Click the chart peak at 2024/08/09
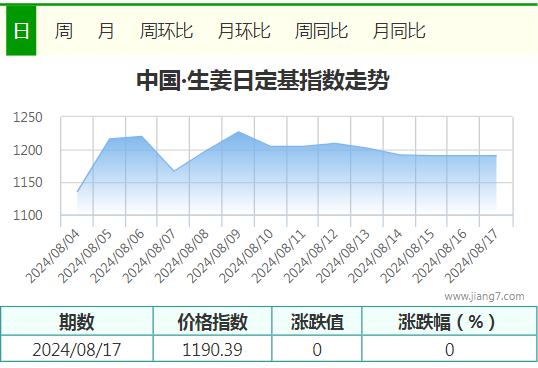The height and width of the screenshot is (368, 538). 238,132
